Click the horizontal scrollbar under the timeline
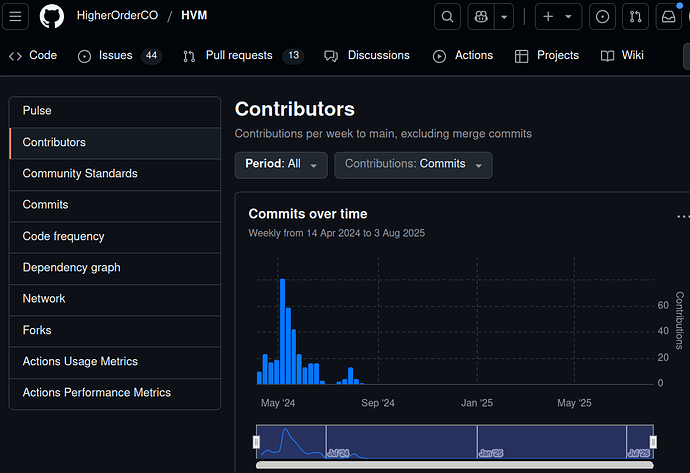The image size is (690, 473). (455, 465)
